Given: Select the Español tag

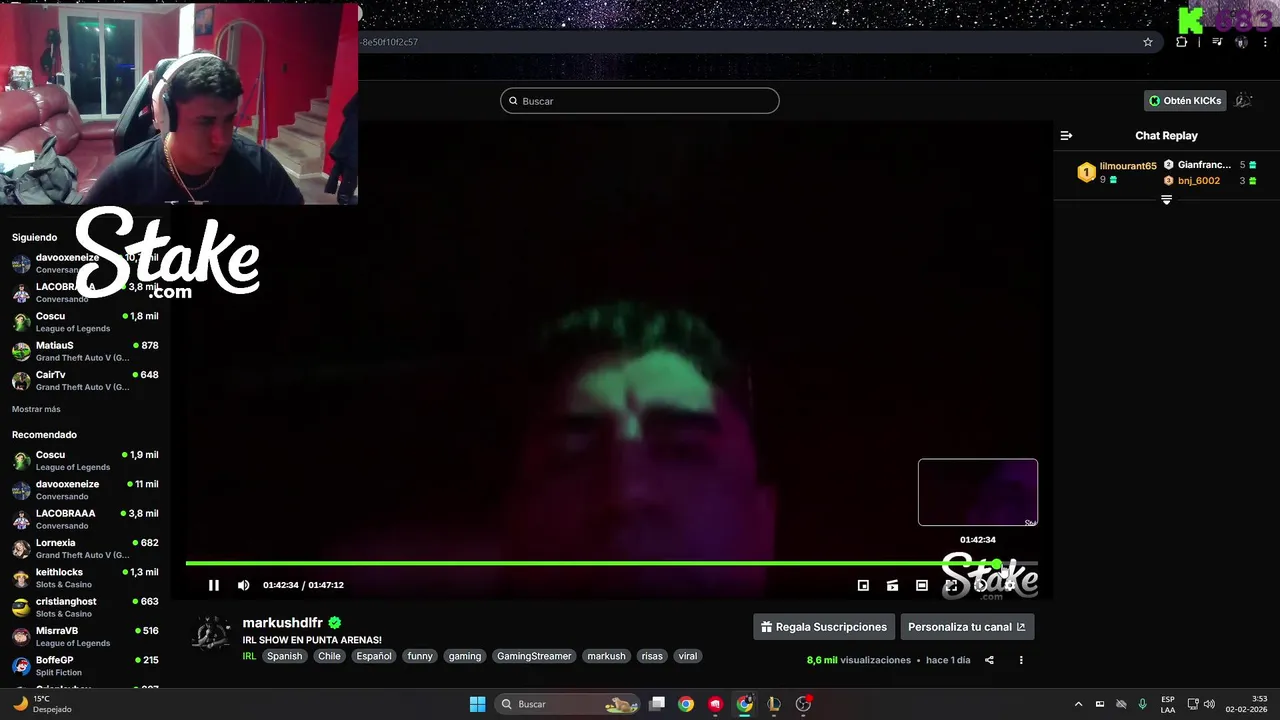Looking at the screenshot, I should (374, 656).
